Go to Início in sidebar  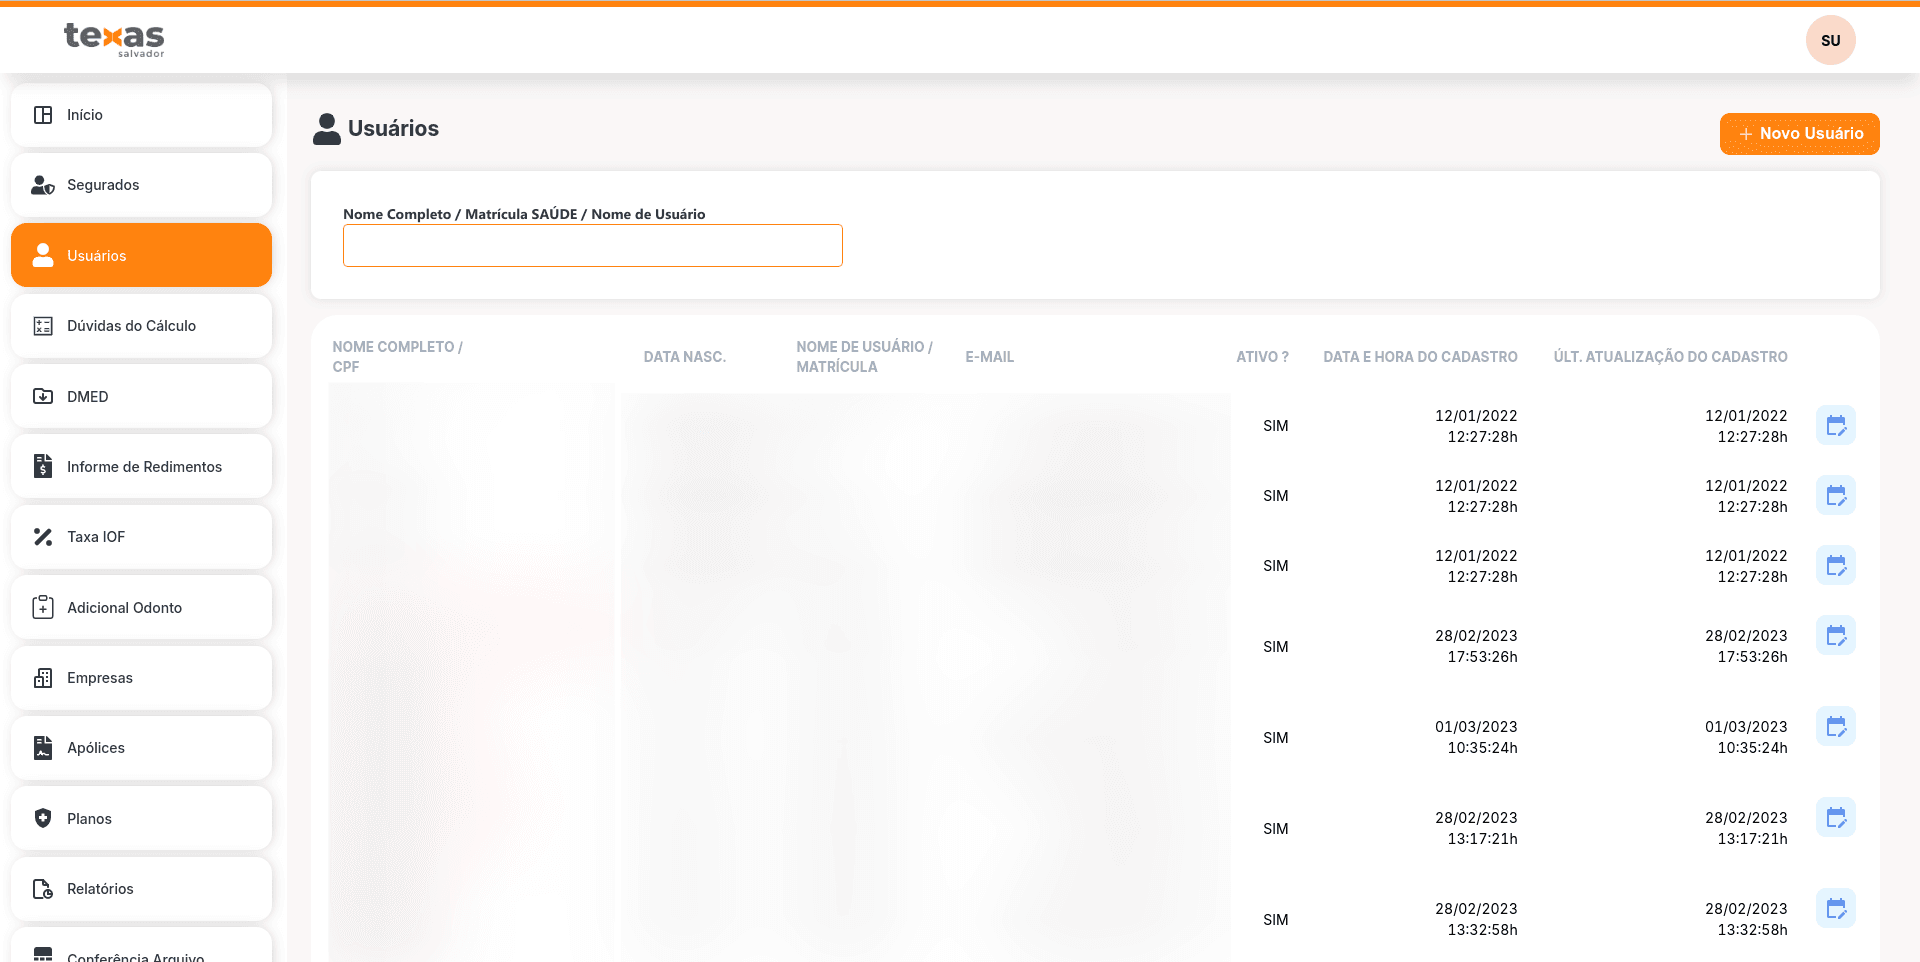pyautogui.click(x=141, y=115)
